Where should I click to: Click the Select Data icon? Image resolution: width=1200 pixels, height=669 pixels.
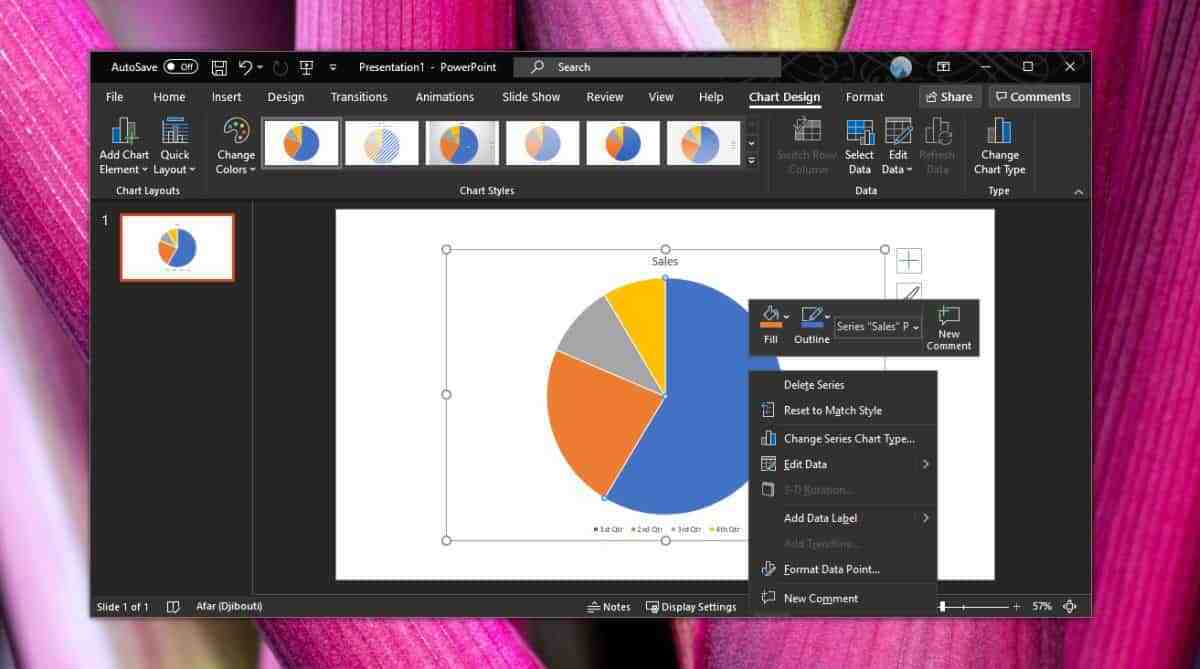[x=859, y=145]
